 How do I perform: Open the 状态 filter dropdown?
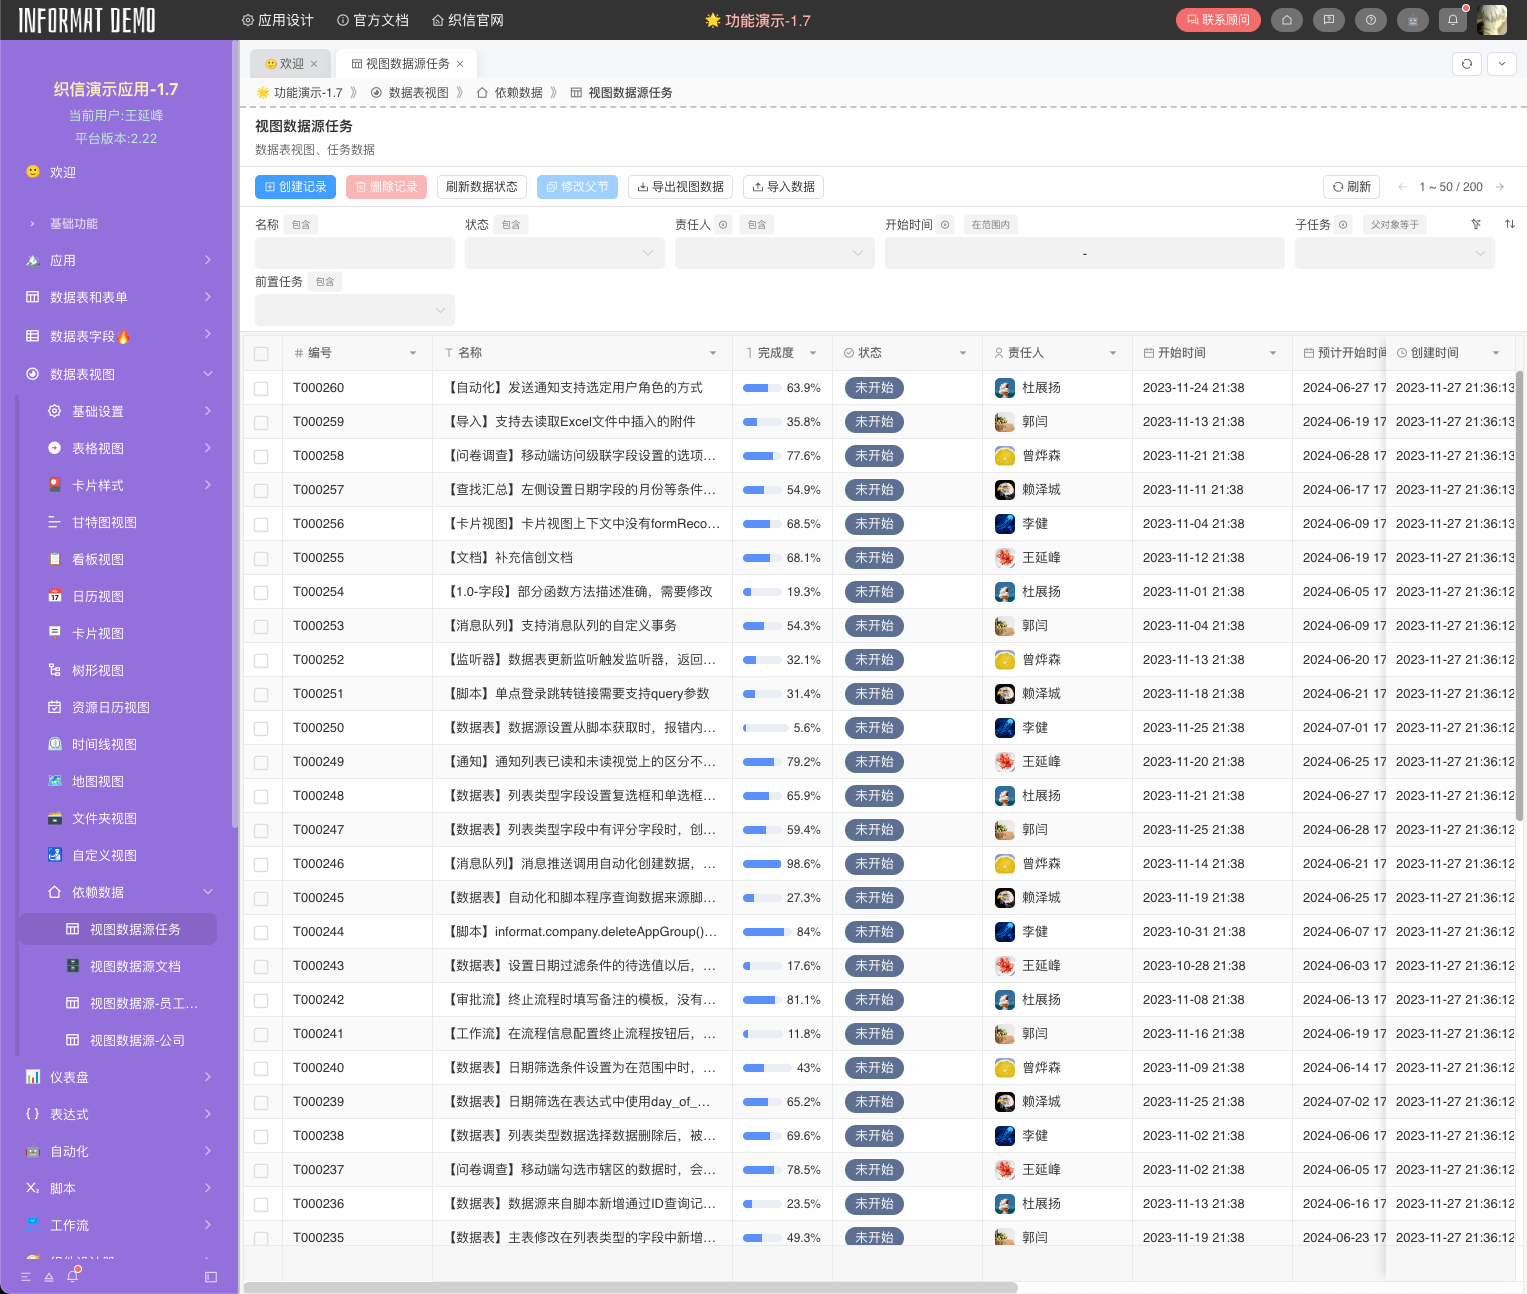tap(564, 253)
